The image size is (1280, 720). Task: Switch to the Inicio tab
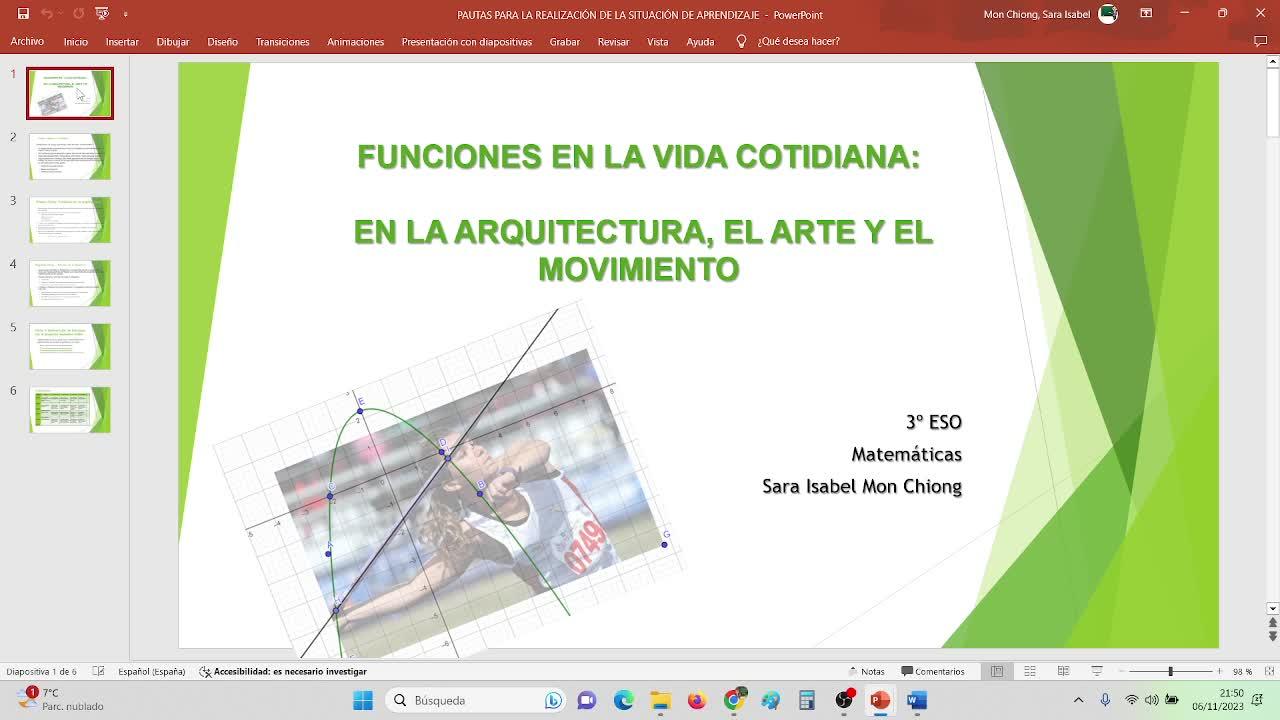click(x=75, y=42)
